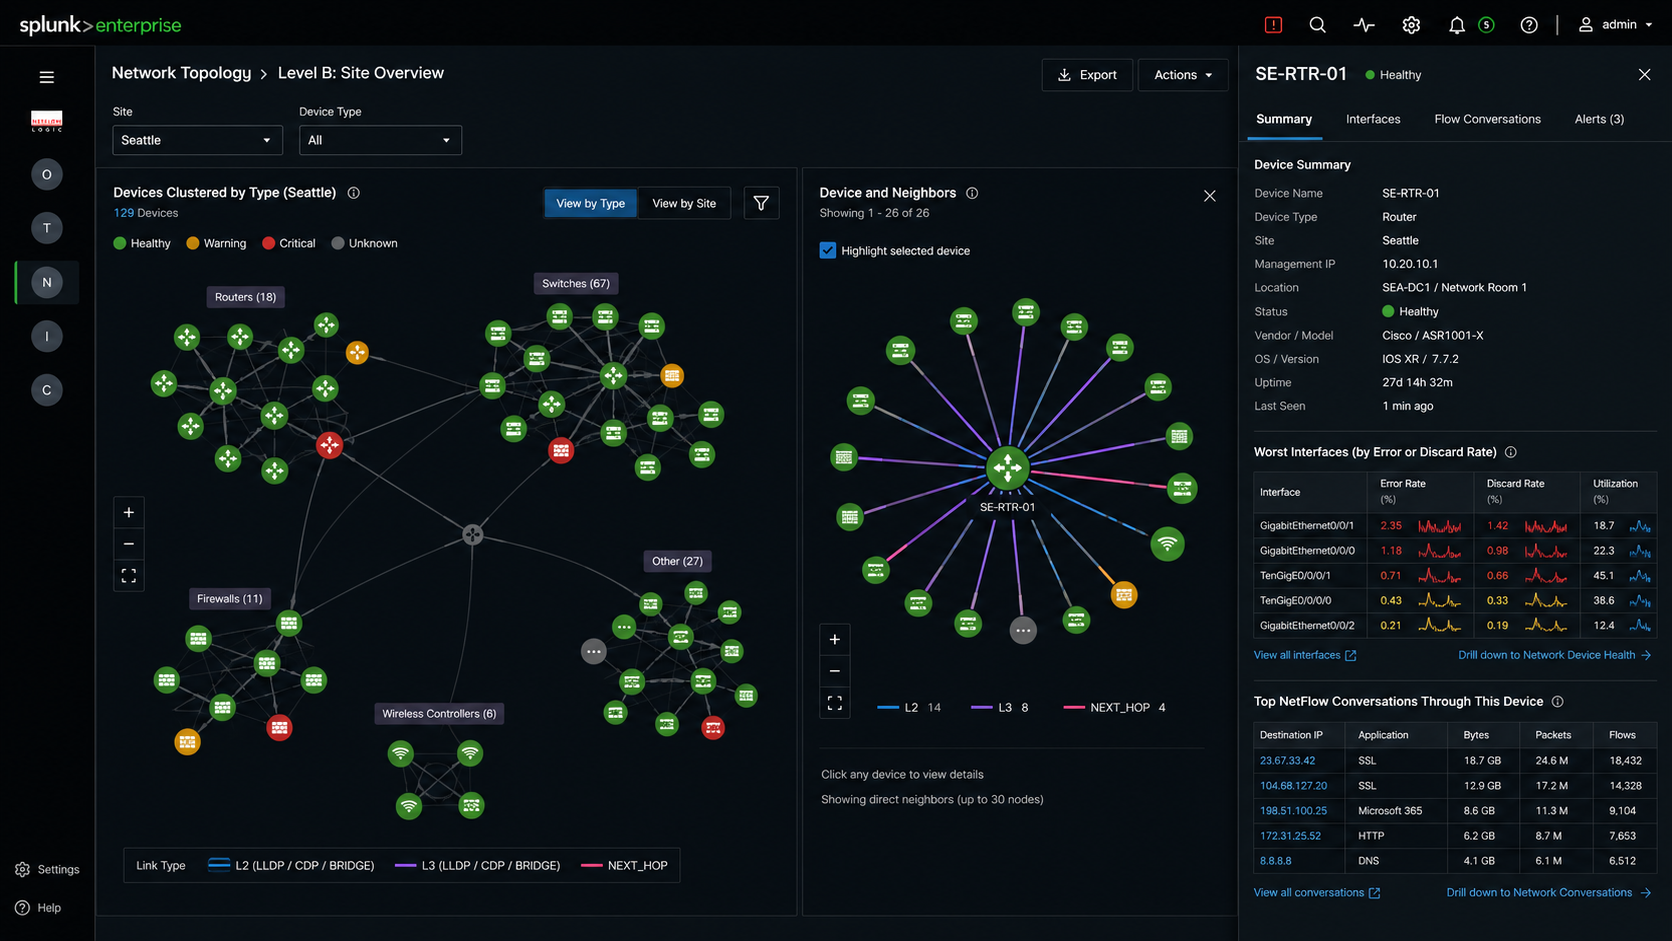The height and width of the screenshot is (941, 1672).
Task: Zoom out on neighbors graph
Action: pos(835,671)
